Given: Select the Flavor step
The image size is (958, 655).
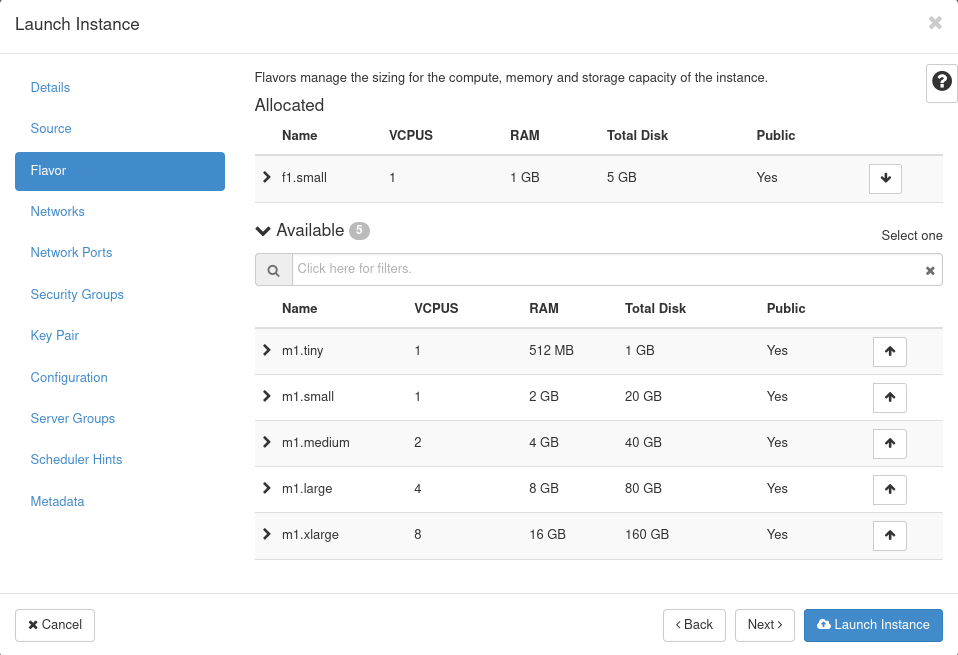Looking at the screenshot, I should tap(120, 171).
